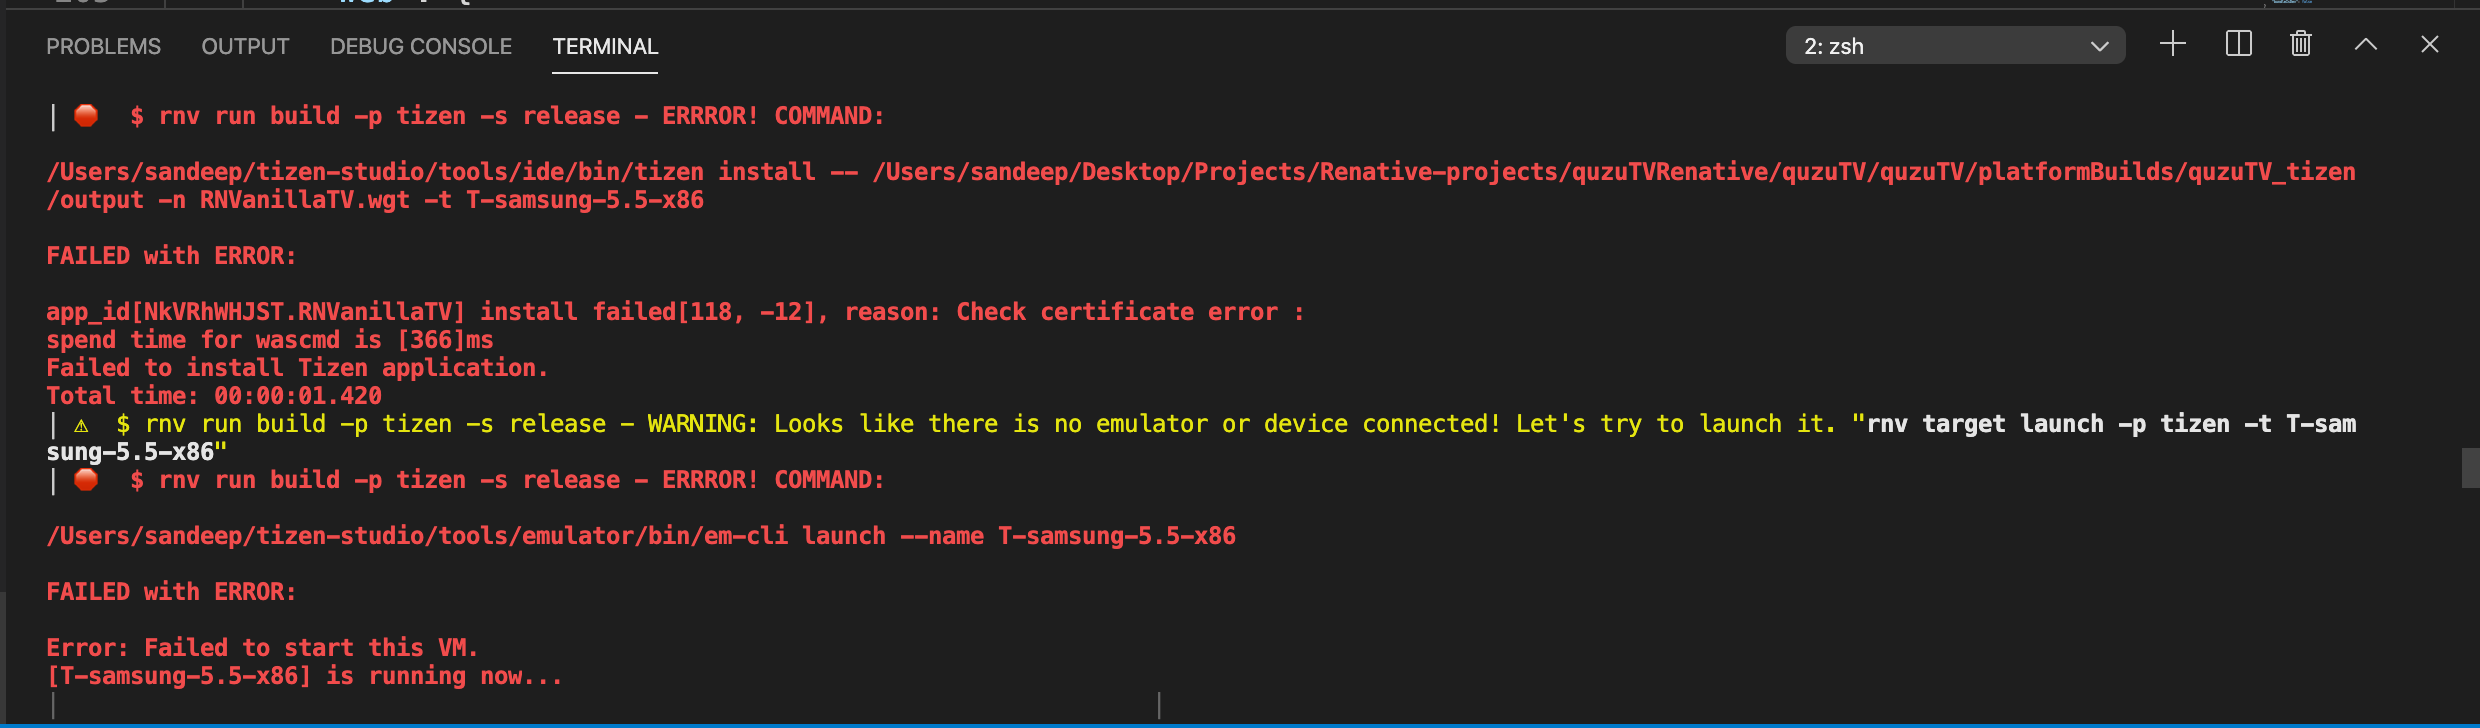
Task: Select the OUTPUT tab
Action: (x=245, y=46)
